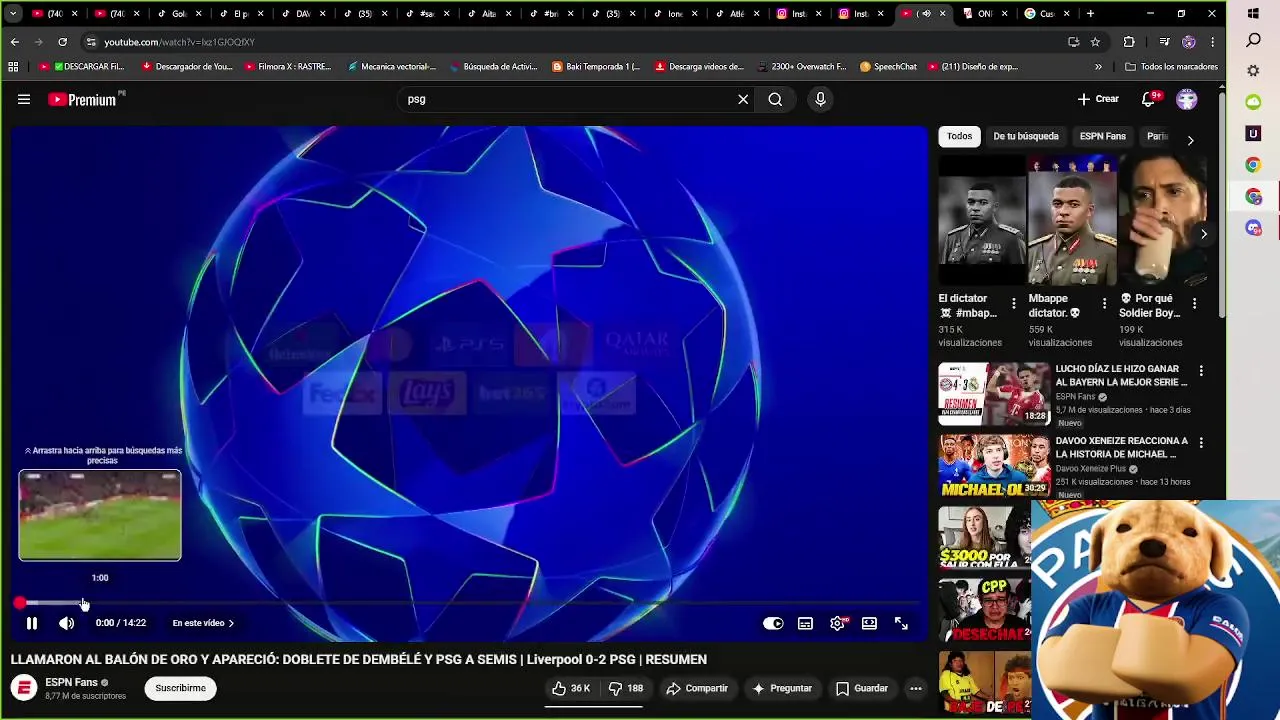Screen dimensions: 1280x720
Task: Clear the 'psg' search text
Action: click(743, 99)
